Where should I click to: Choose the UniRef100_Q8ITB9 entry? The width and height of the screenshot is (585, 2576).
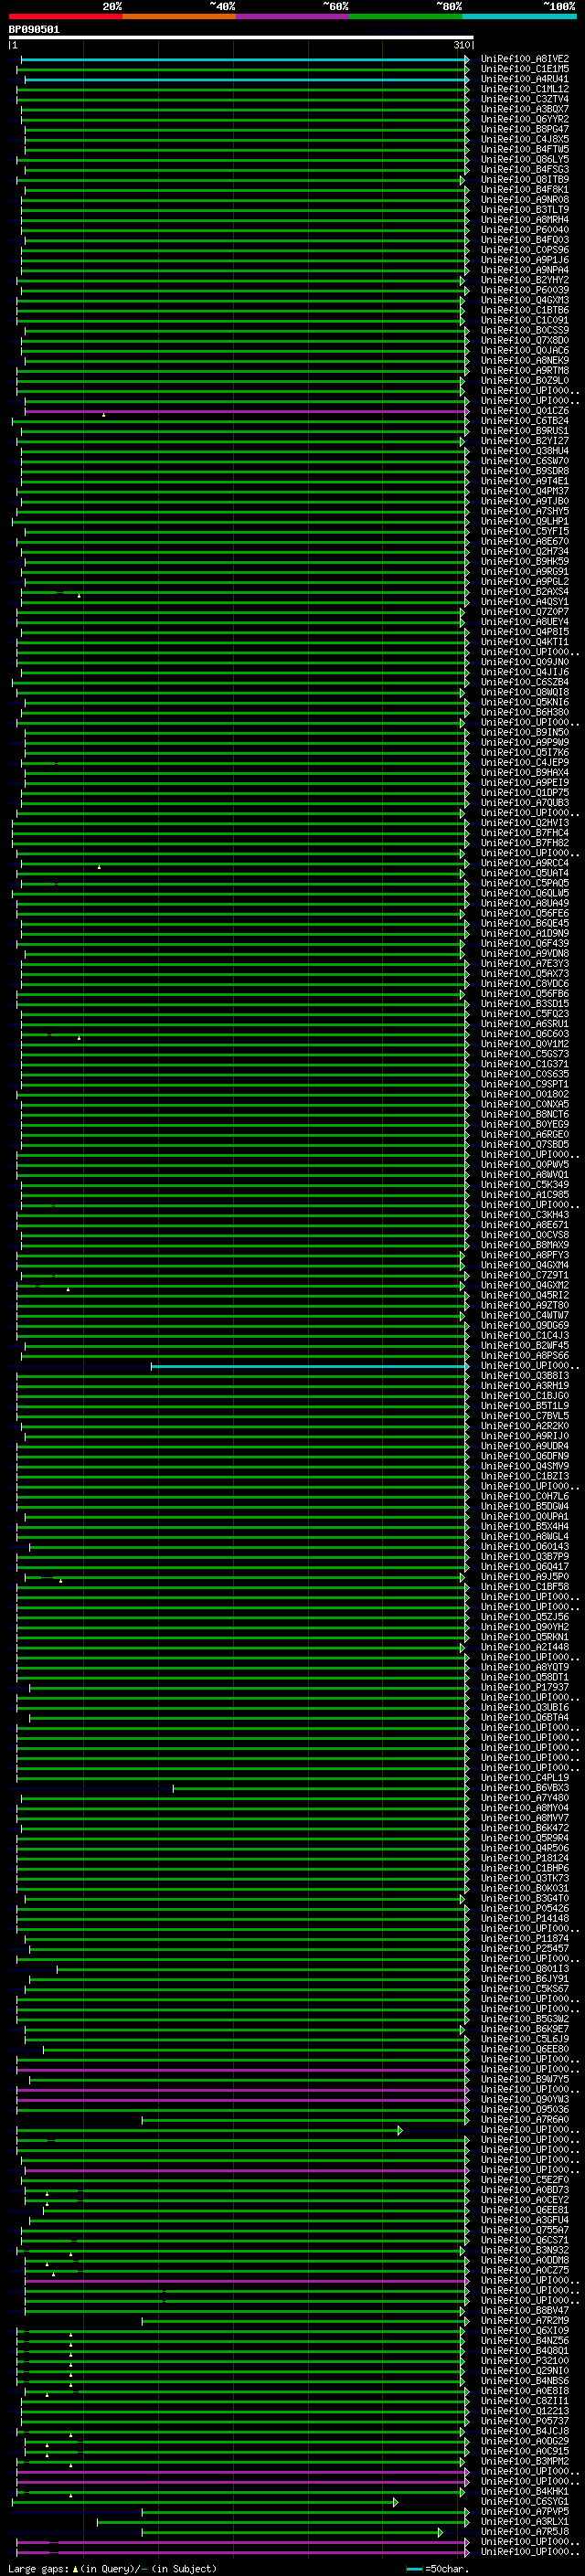525,180
